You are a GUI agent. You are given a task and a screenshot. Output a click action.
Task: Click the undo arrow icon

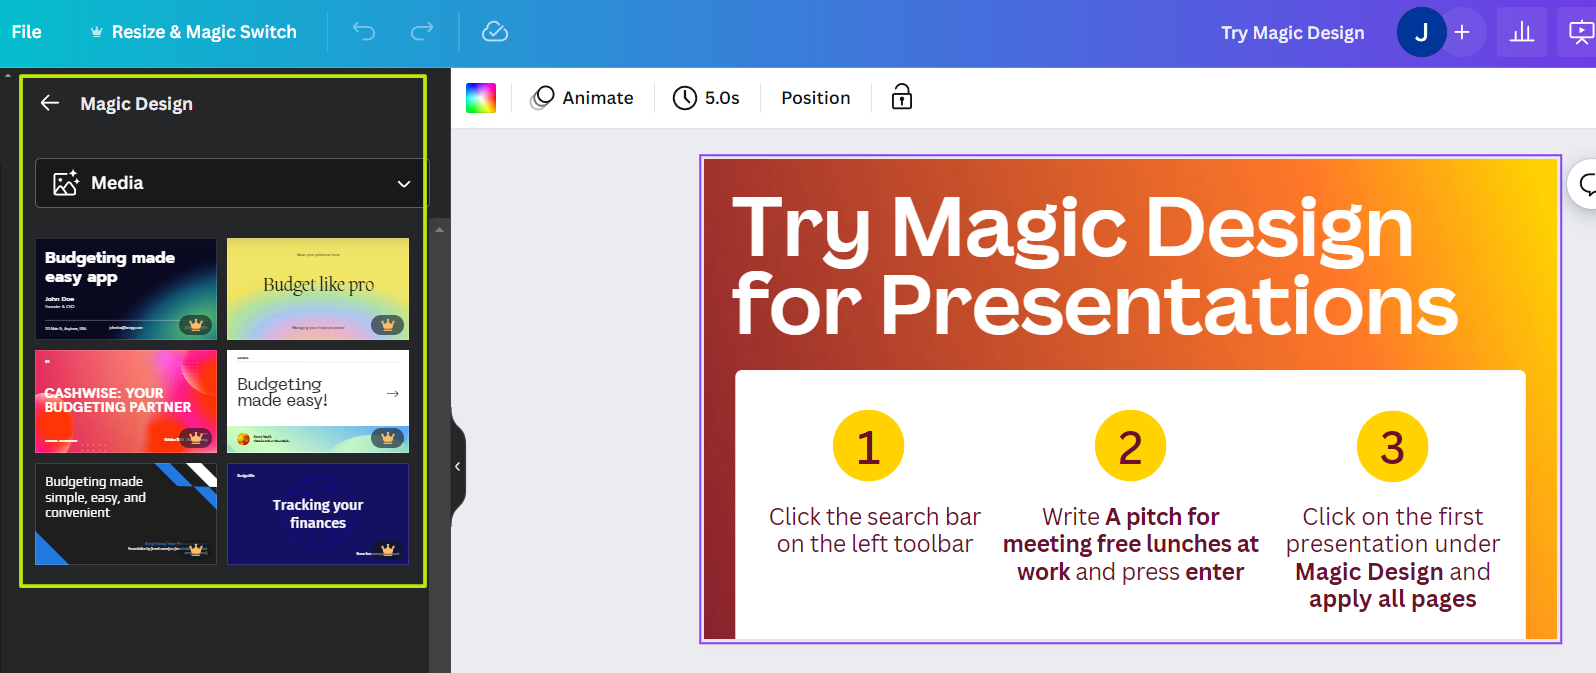pos(364,32)
